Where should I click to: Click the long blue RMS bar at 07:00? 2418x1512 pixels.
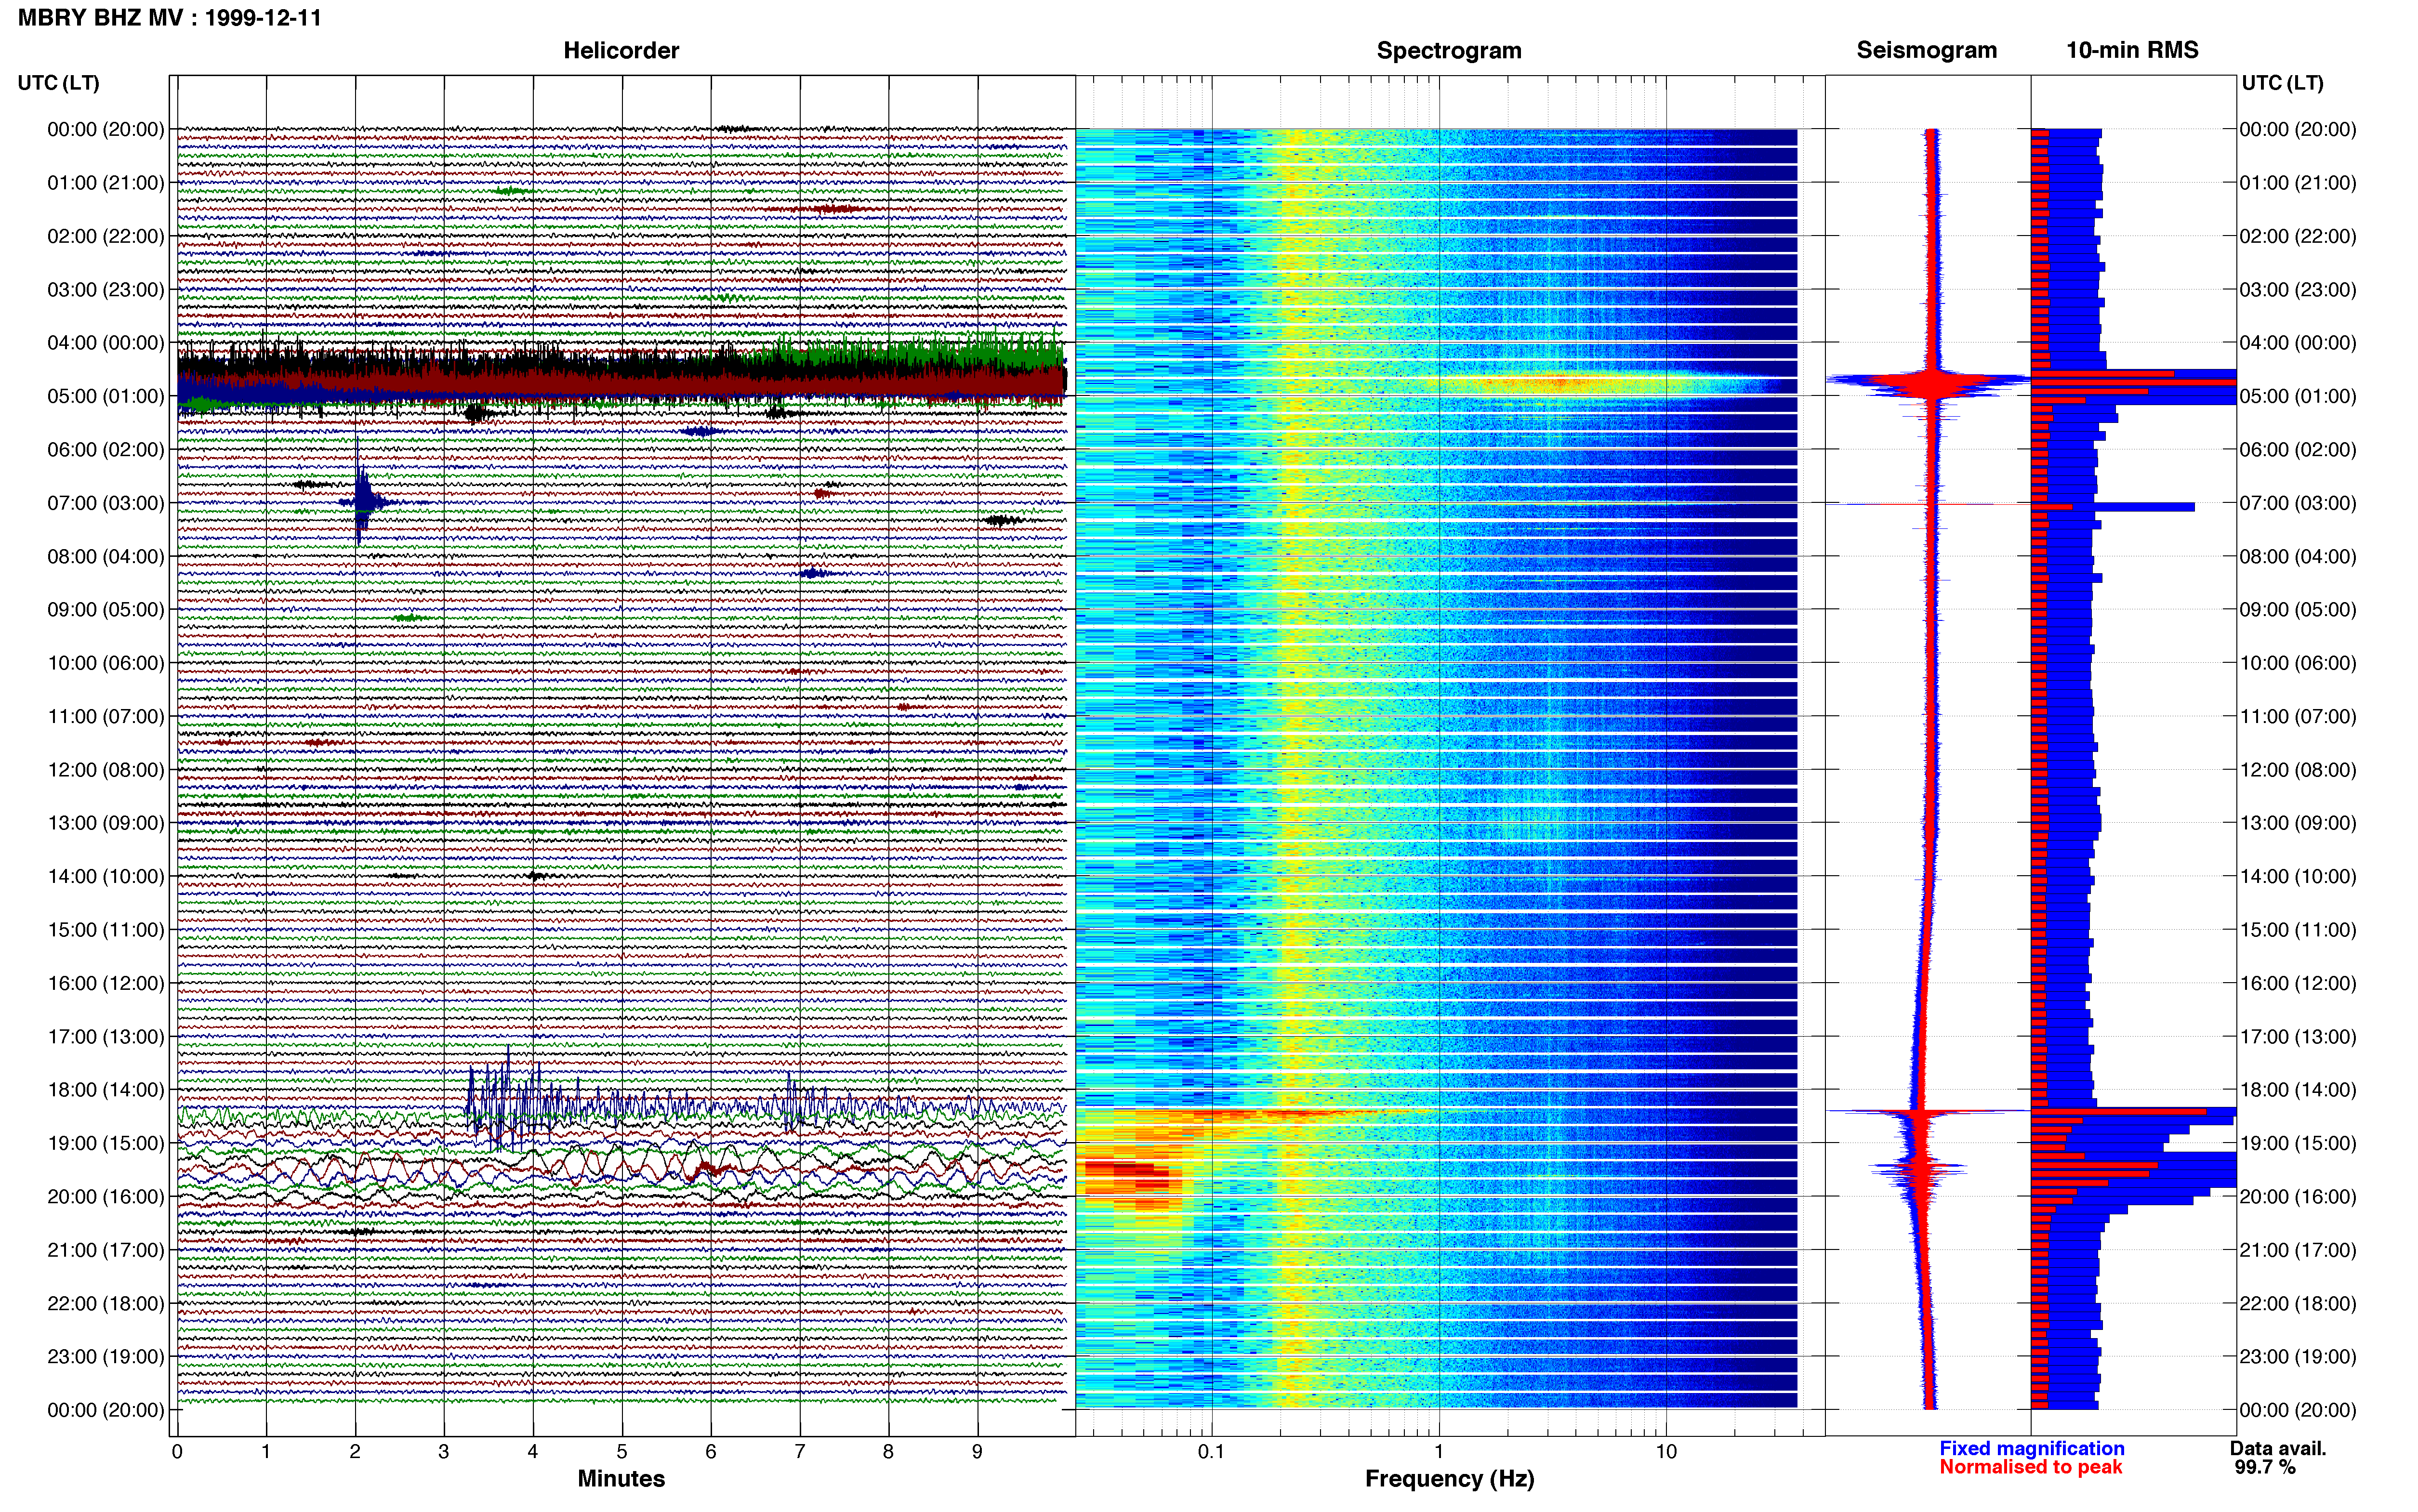(2113, 507)
